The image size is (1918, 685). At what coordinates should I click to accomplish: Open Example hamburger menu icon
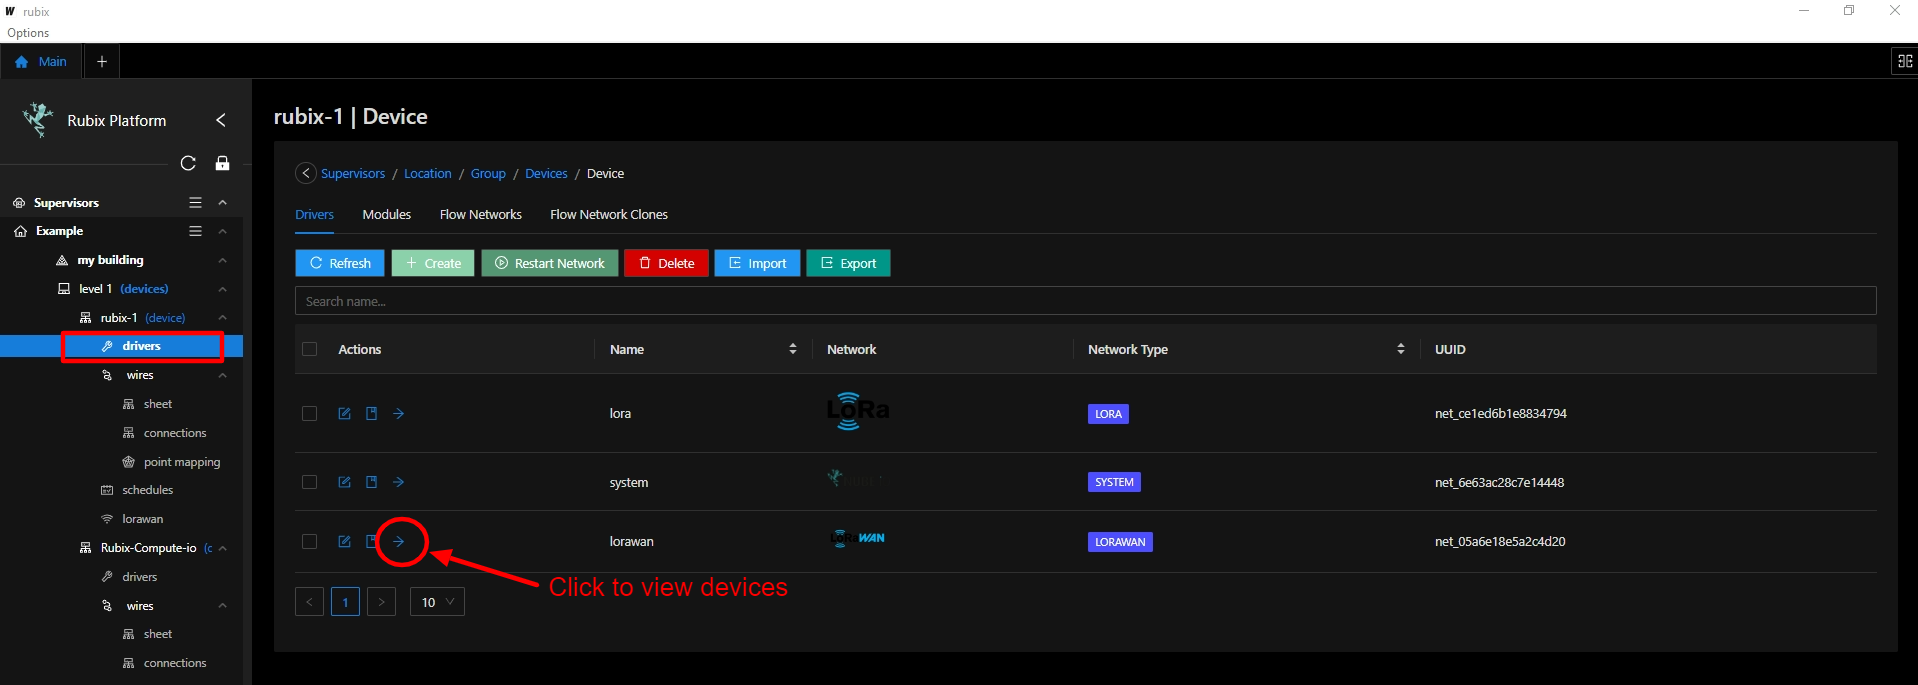[x=195, y=231]
